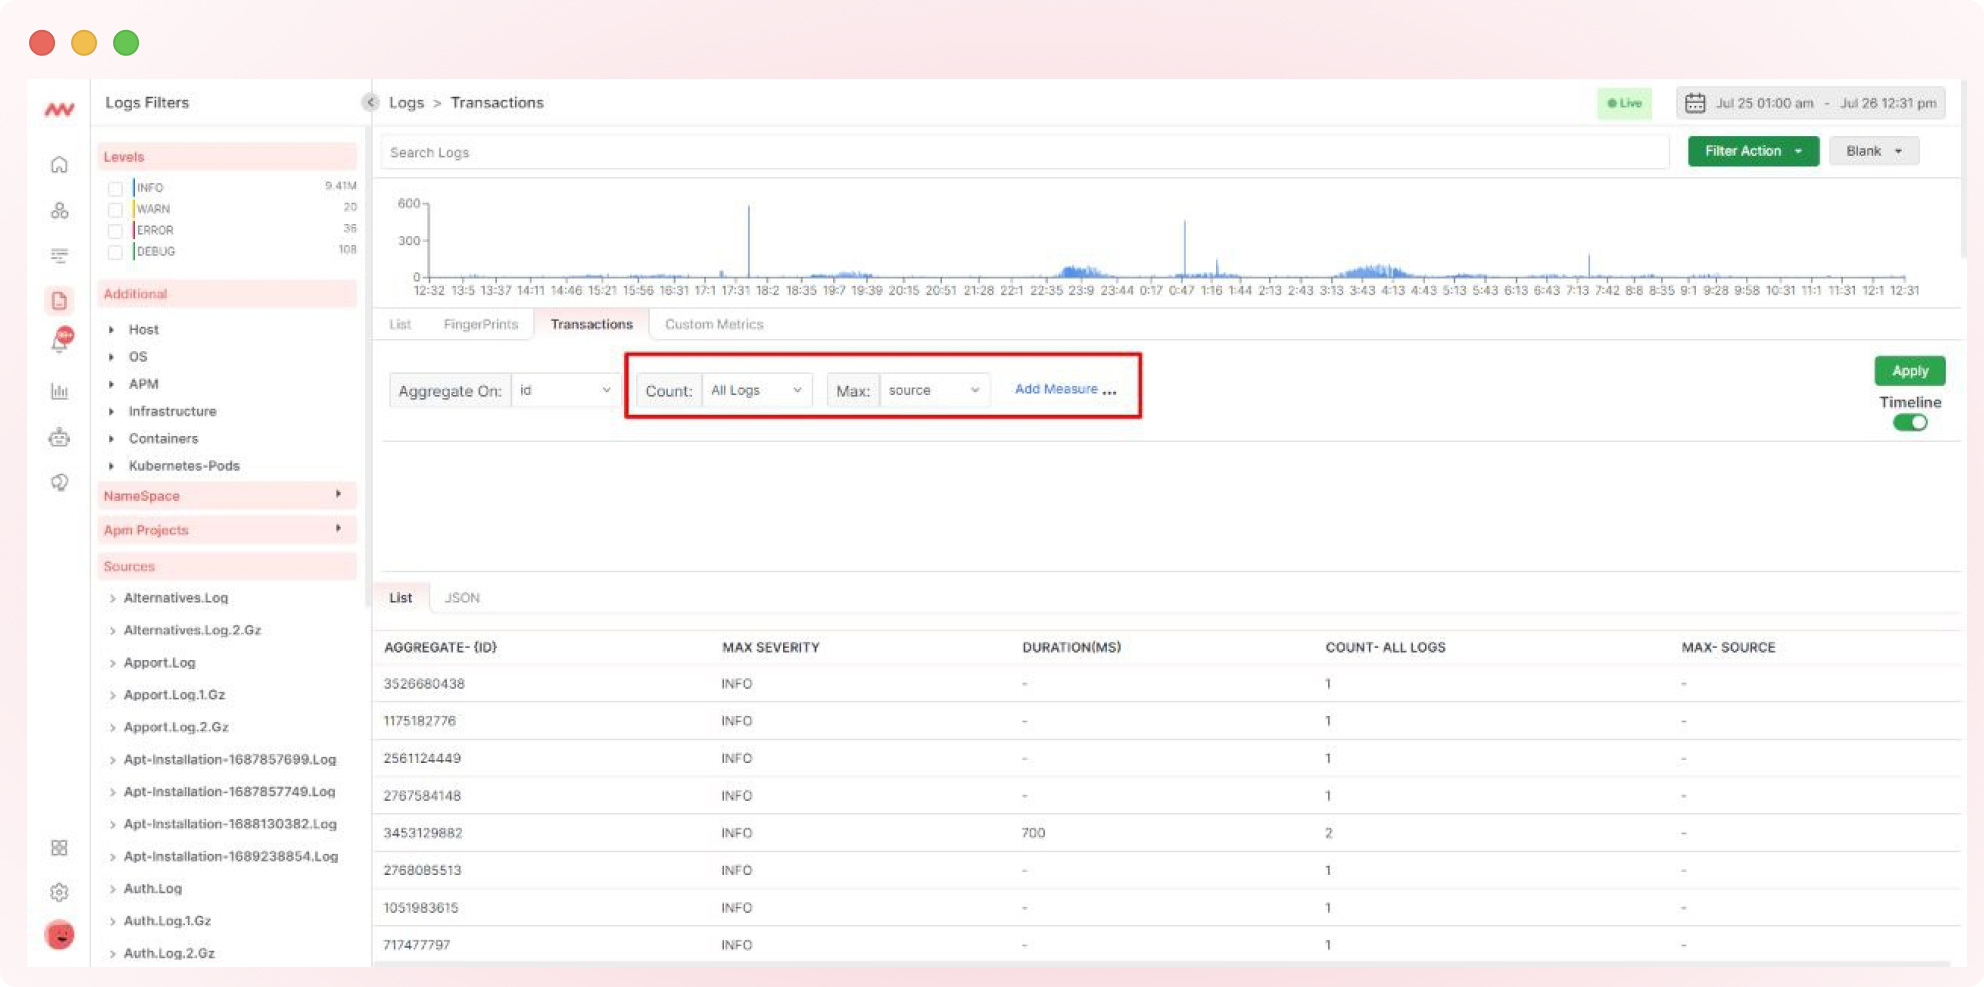Click the Live status indicator
1984x987 pixels.
tap(1624, 103)
